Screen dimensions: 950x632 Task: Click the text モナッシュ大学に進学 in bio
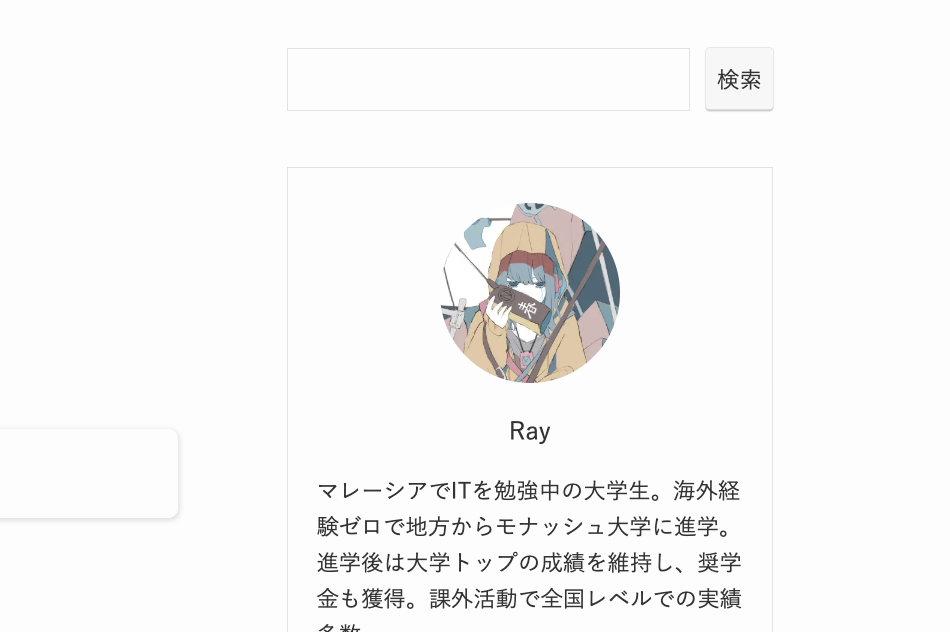click(605, 527)
